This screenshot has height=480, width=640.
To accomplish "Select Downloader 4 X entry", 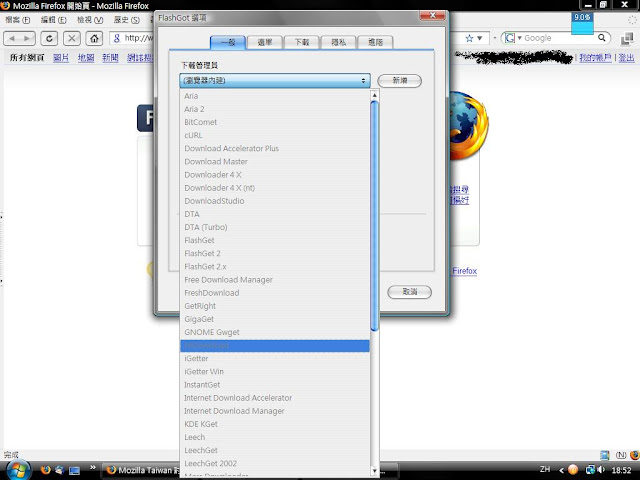I will tap(275, 175).
